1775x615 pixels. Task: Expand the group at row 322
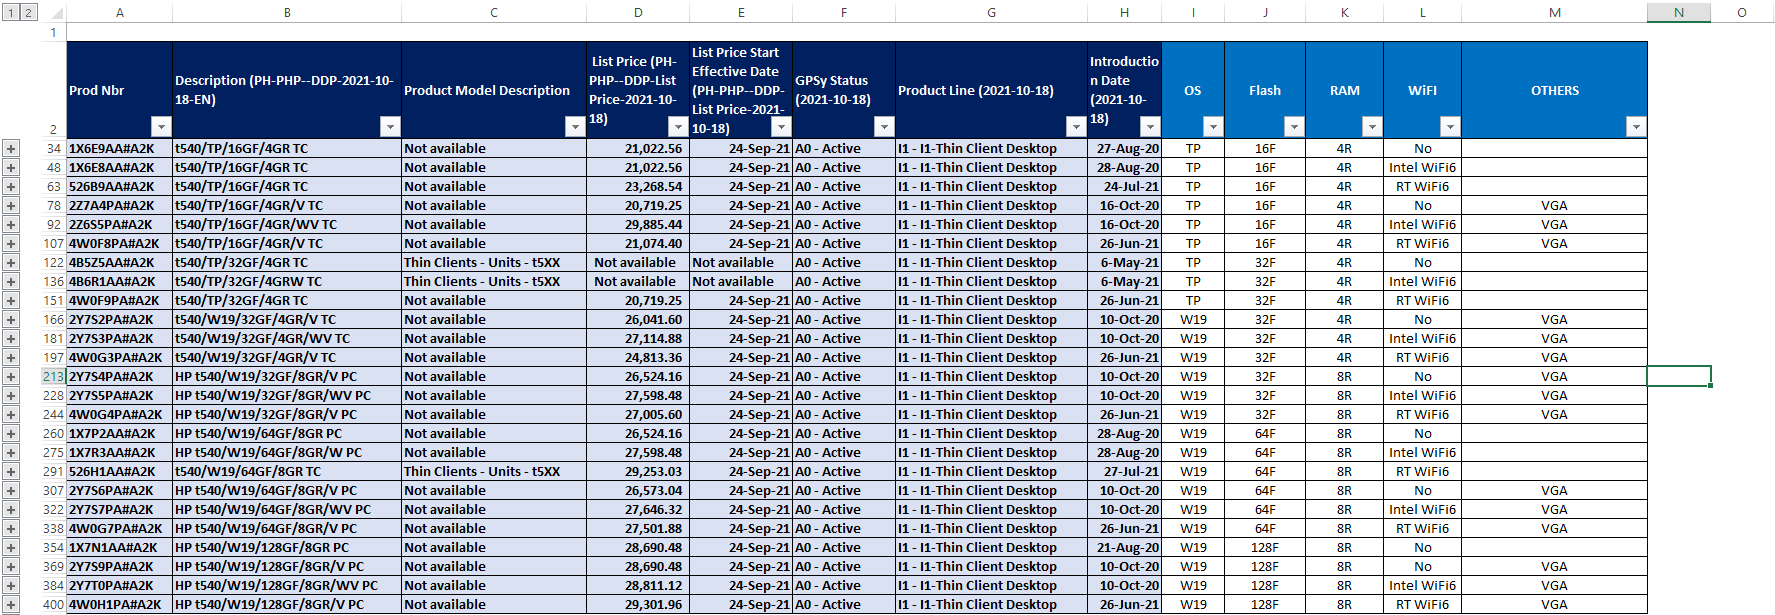tap(11, 510)
